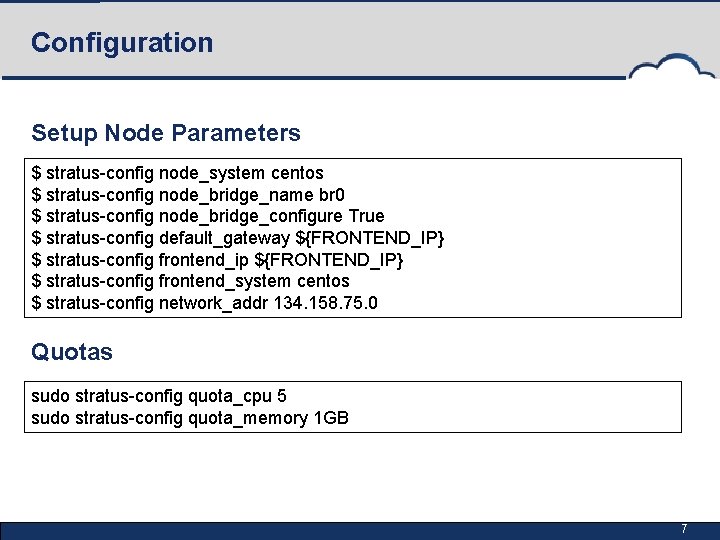Click the network_addr command line

(205, 303)
